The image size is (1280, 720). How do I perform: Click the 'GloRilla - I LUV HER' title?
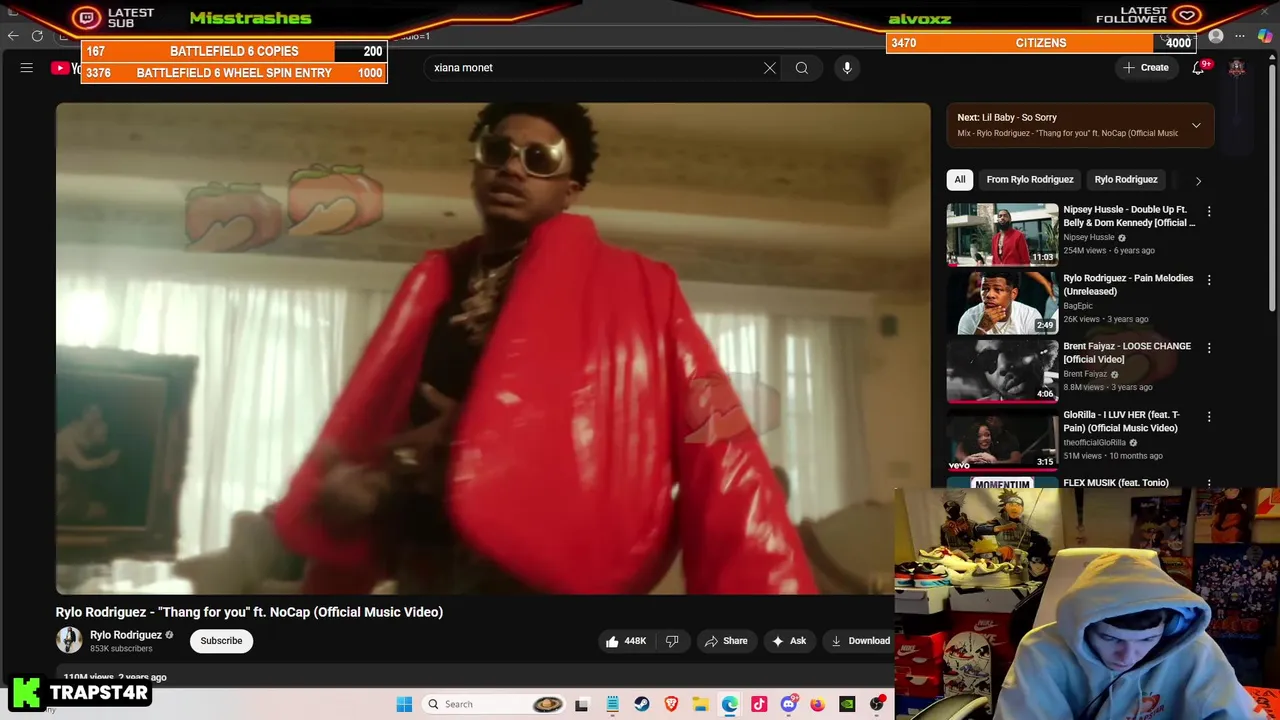pos(1121,421)
